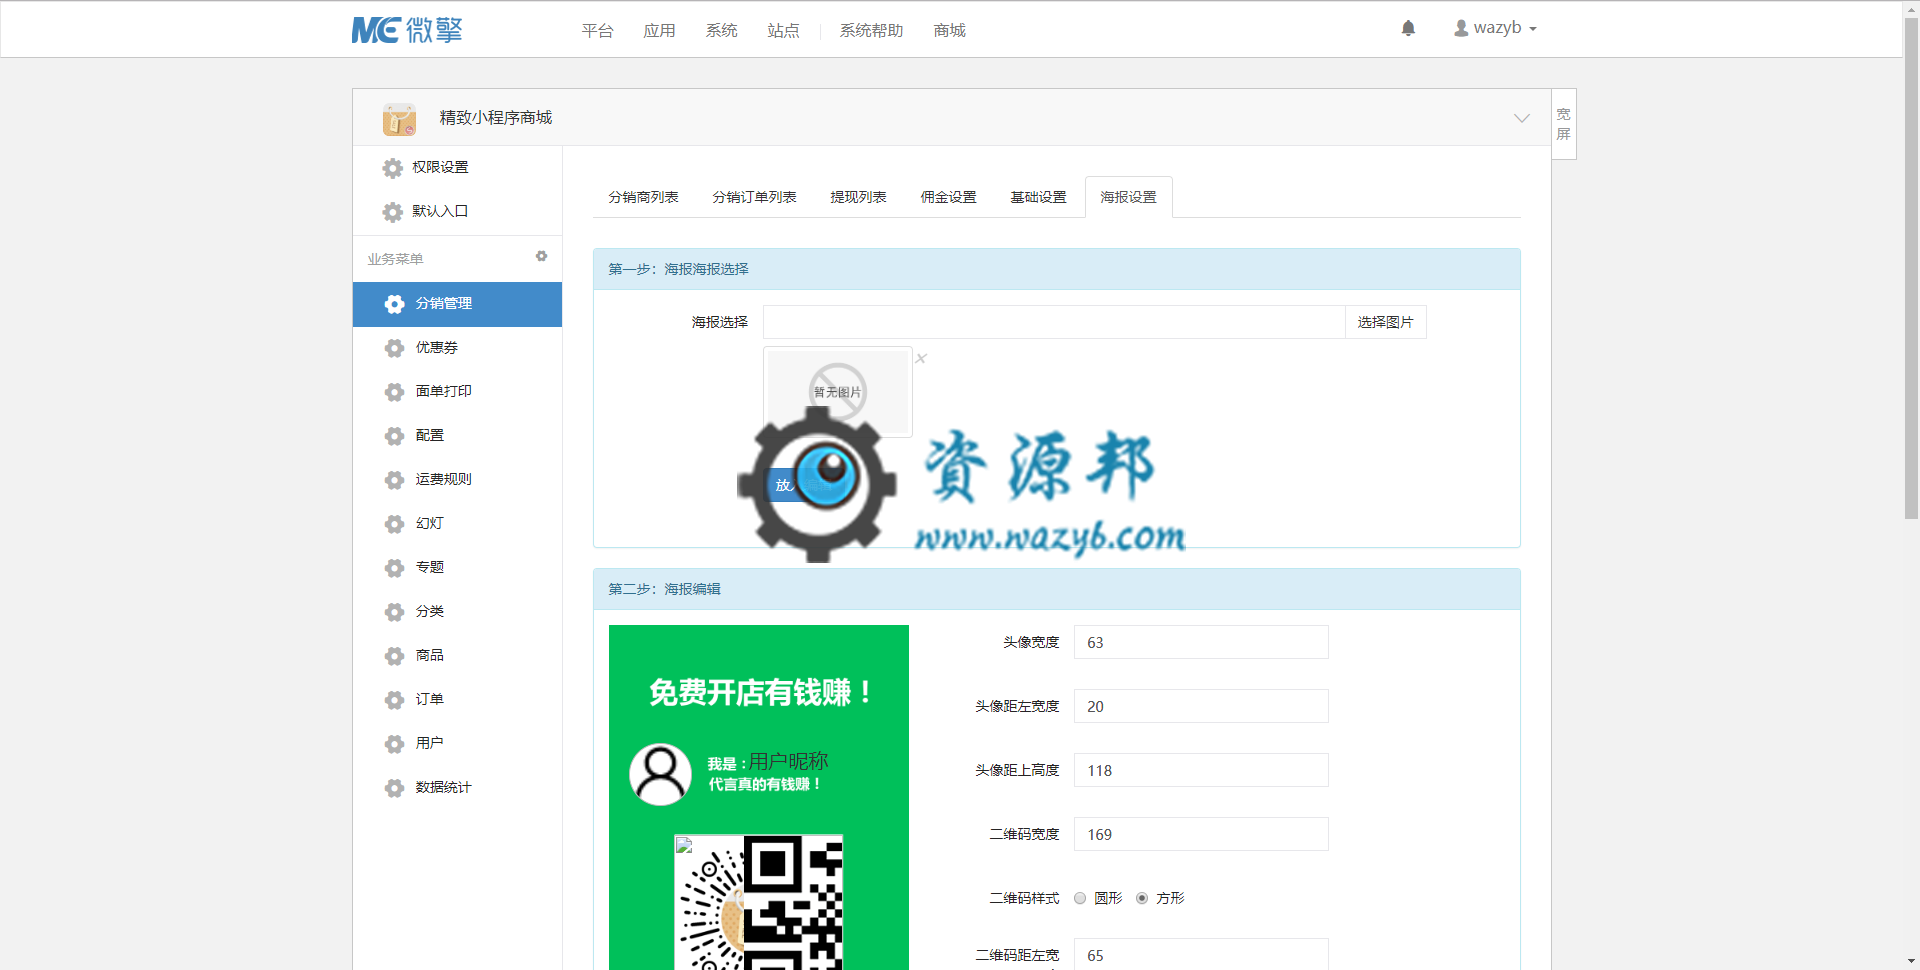Click the QR code in the poster preview
The image size is (1920, 970).
click(758, 902)
